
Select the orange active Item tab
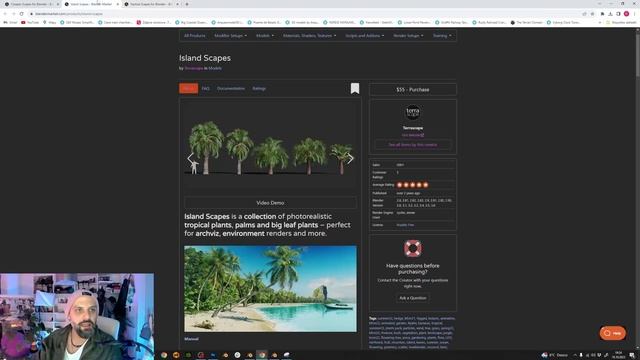coord(189,88)
